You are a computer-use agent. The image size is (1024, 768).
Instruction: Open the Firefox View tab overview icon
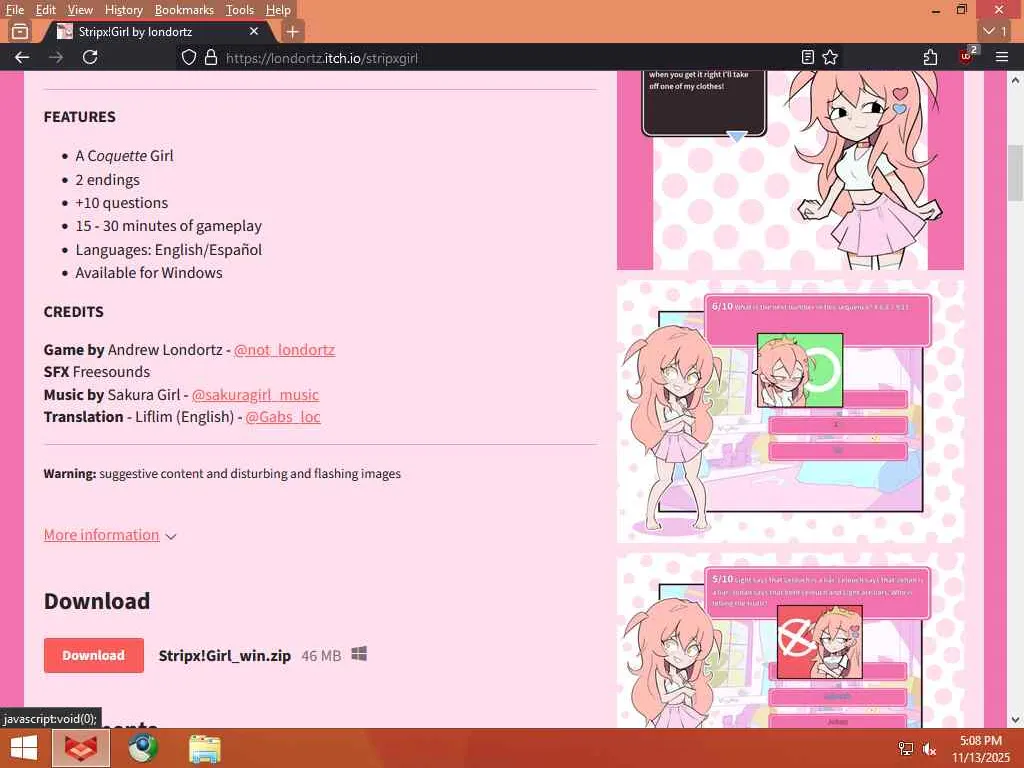[x=20, y=31]
